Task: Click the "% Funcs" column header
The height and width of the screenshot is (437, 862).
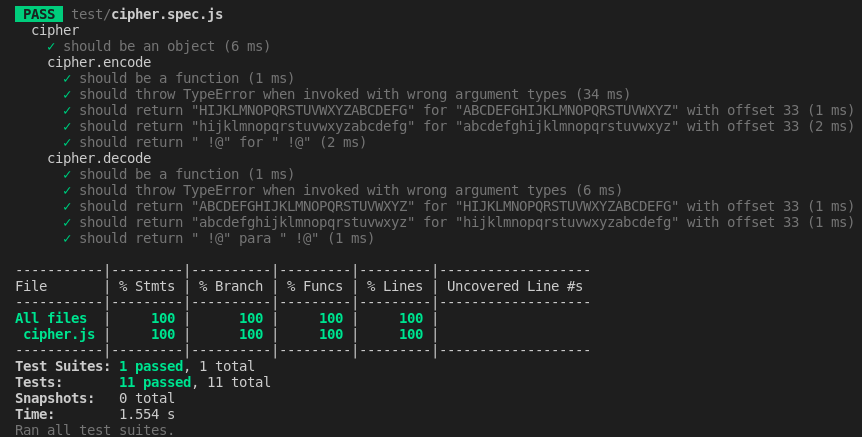Action: [x=314, y=286]
